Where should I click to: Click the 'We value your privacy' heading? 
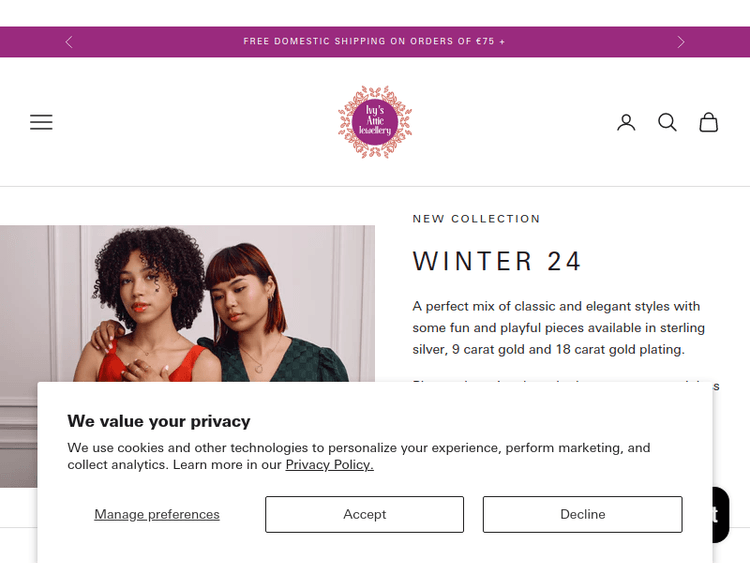pyautogui.click(x=159, y=421)
